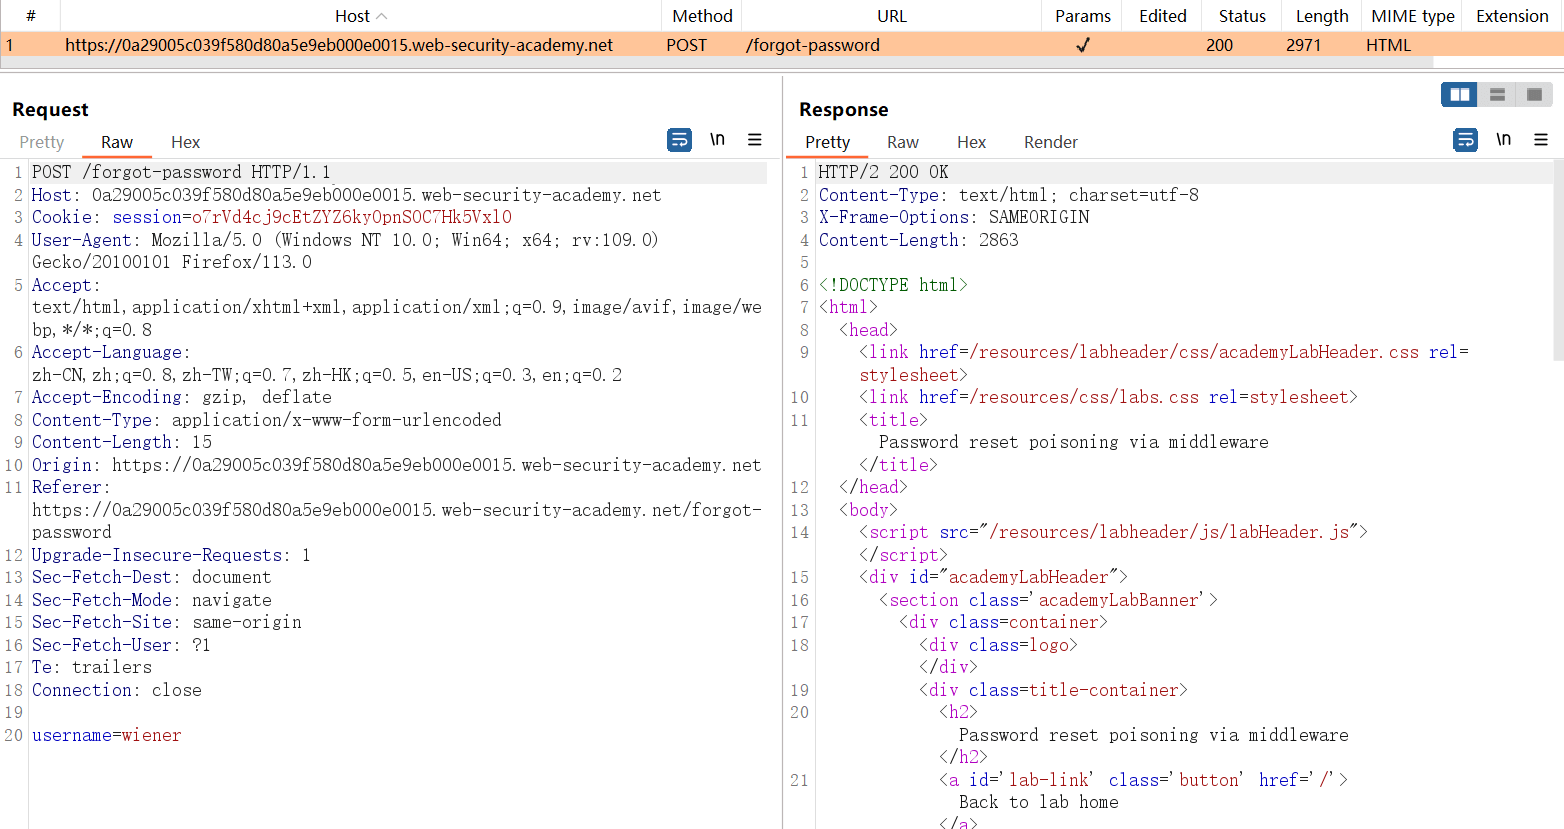The image size is (1564, 829).
Task: Switch Request view to Pretty tab
Action: click(x=41, y=142)
